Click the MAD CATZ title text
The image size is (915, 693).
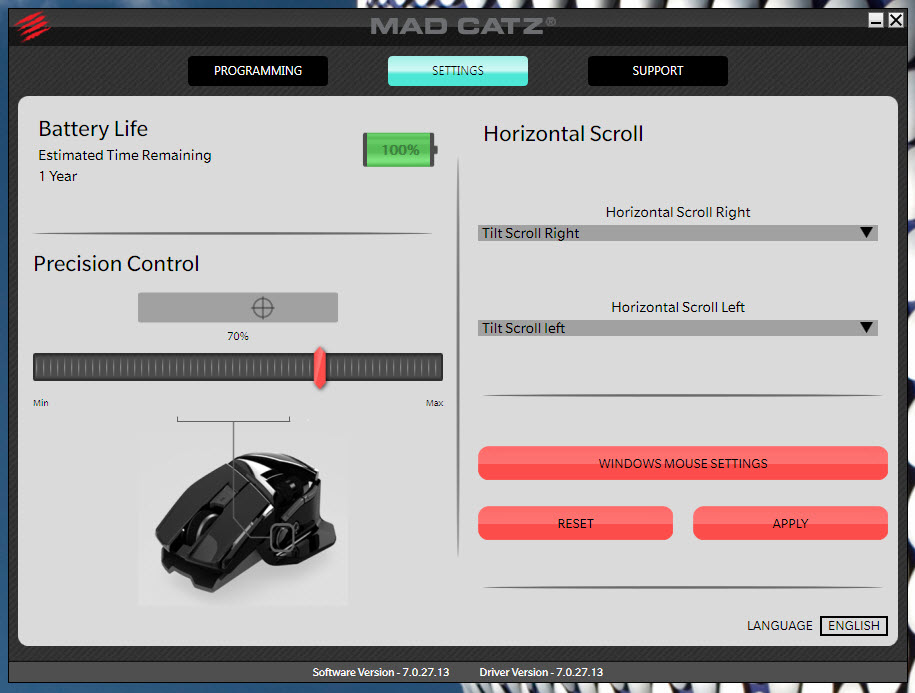click(463, 26)
